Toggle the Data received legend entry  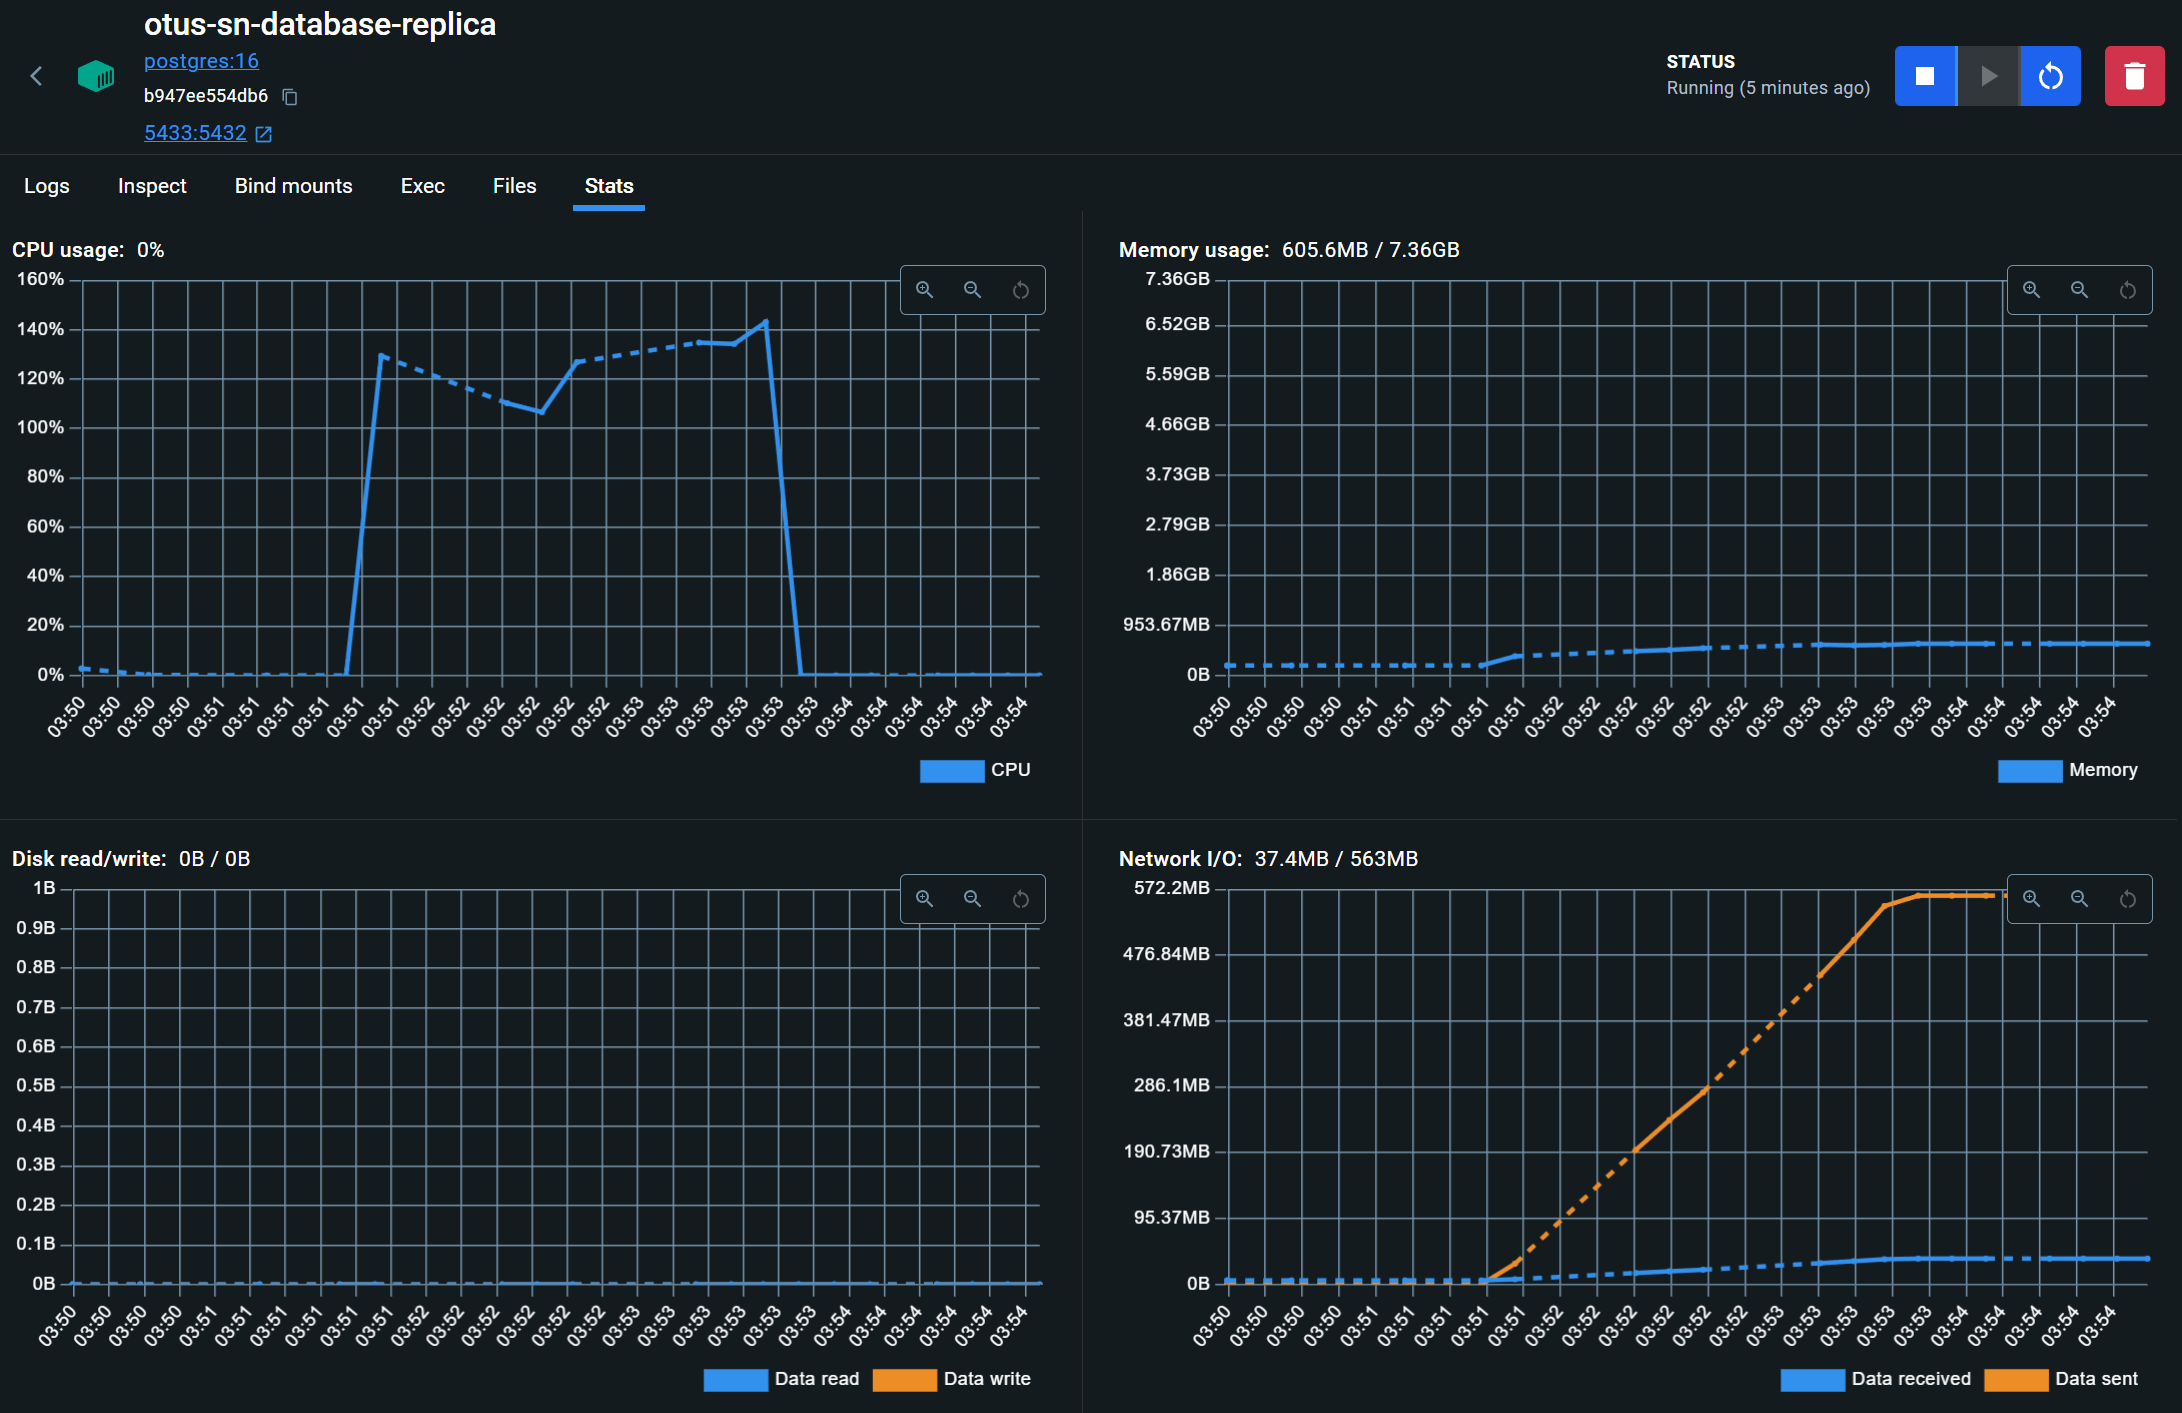pos(1910,1379)
